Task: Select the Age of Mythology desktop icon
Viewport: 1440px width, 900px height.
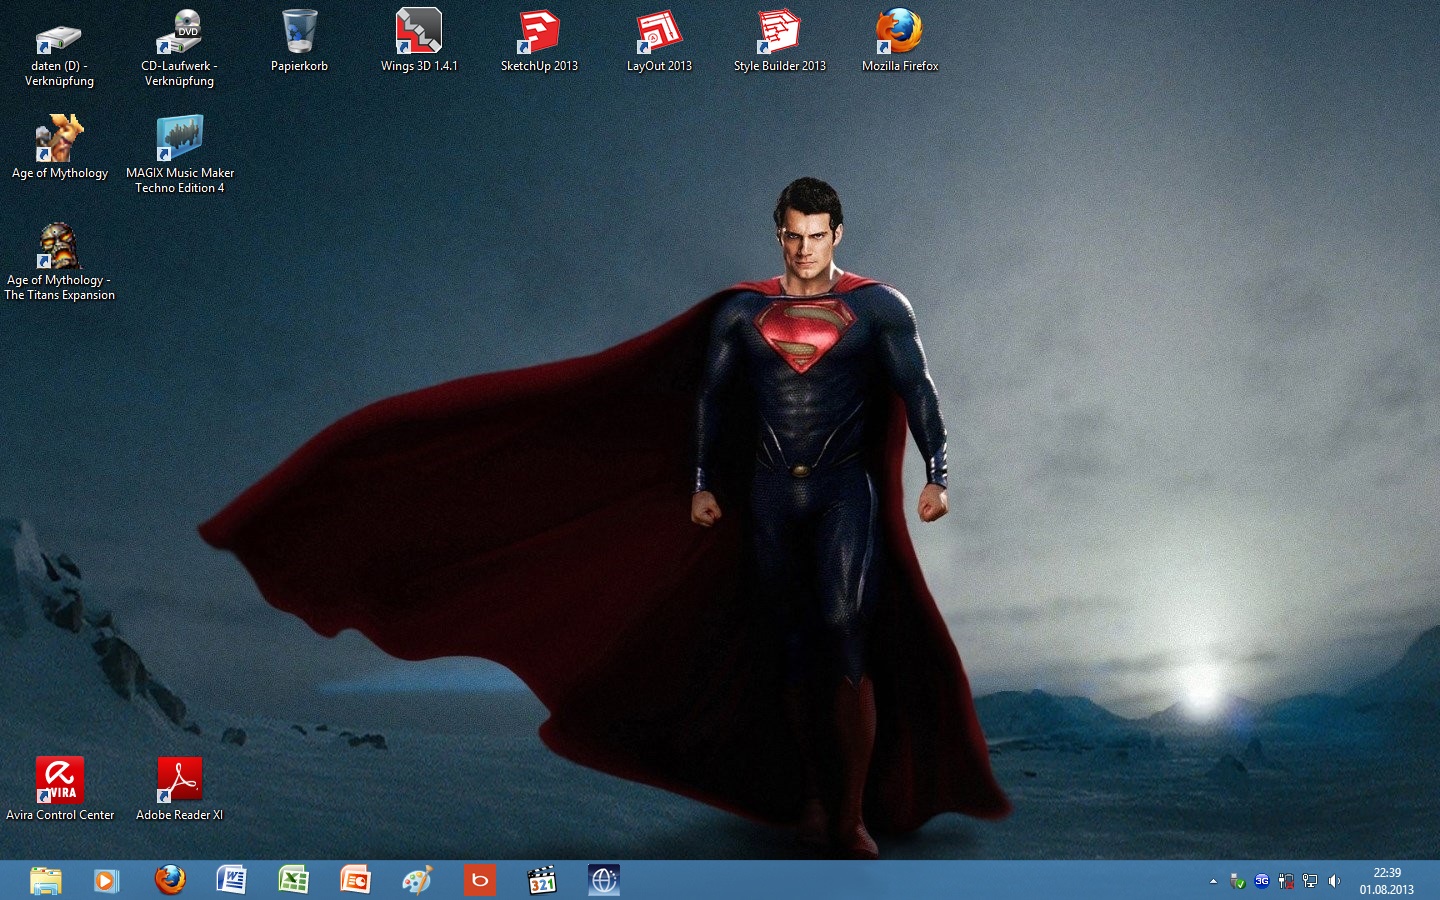Action: [59, 140]
